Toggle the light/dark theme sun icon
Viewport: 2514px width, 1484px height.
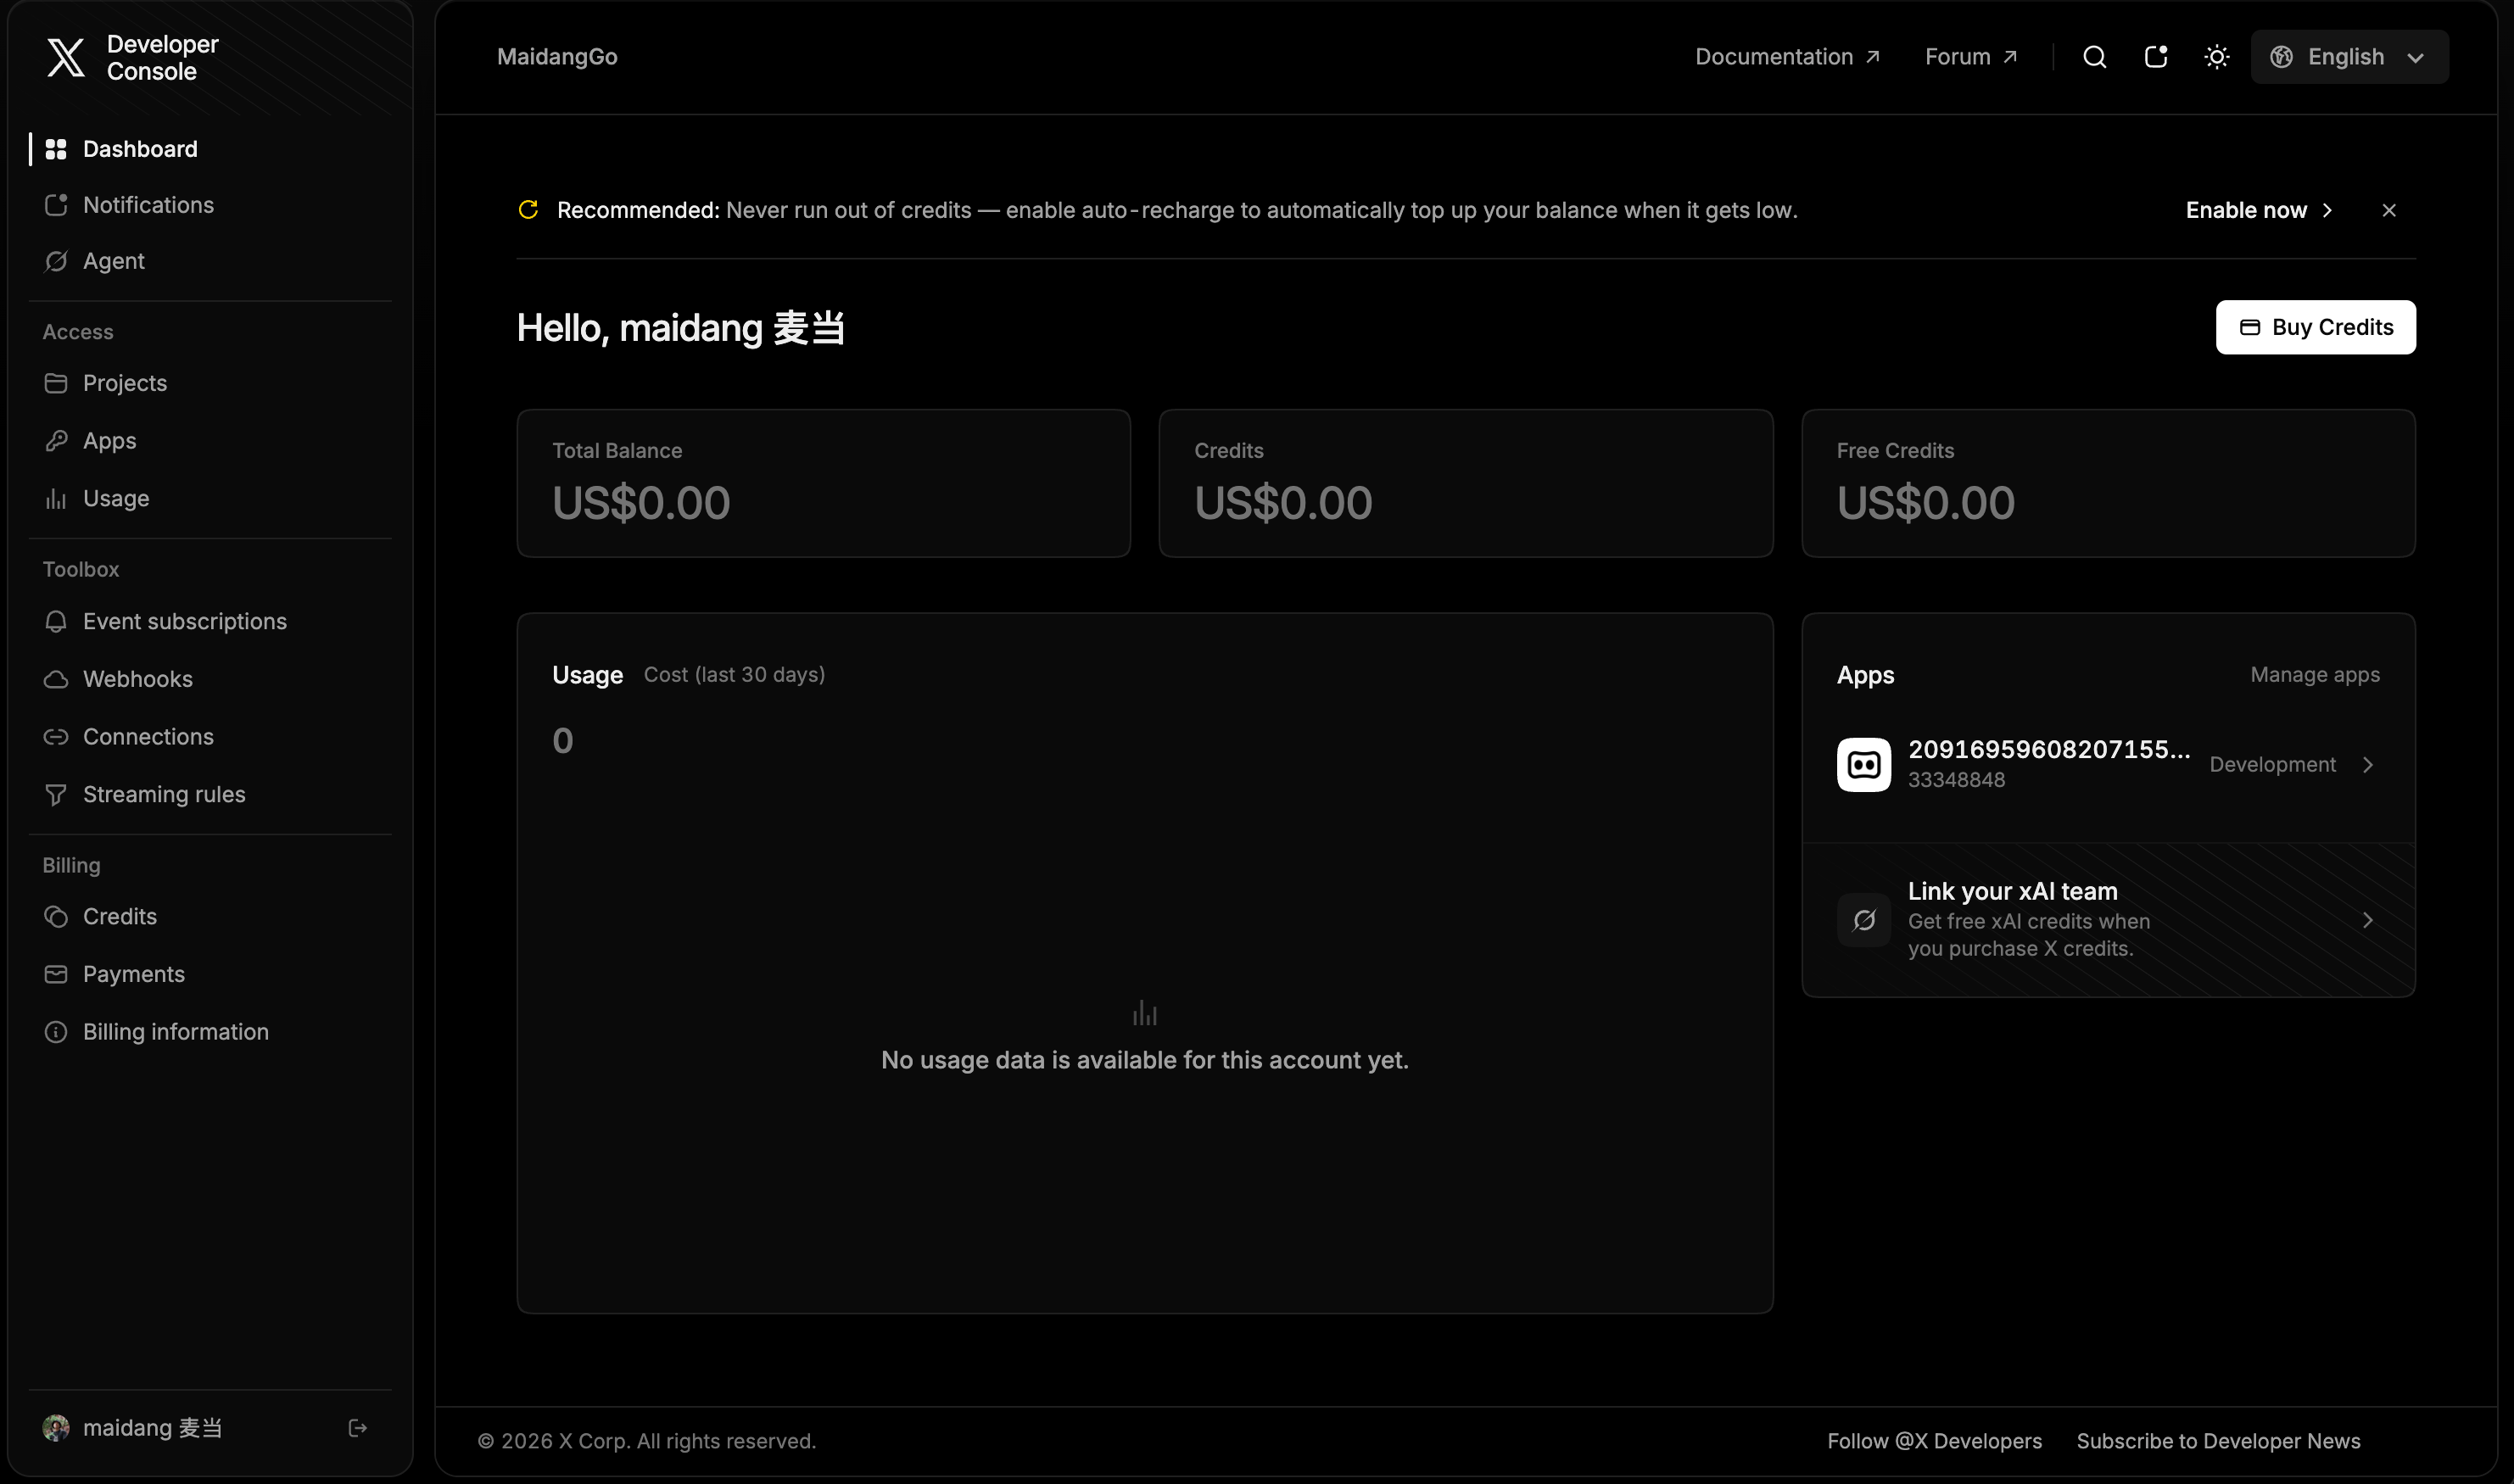point(2217,57)
